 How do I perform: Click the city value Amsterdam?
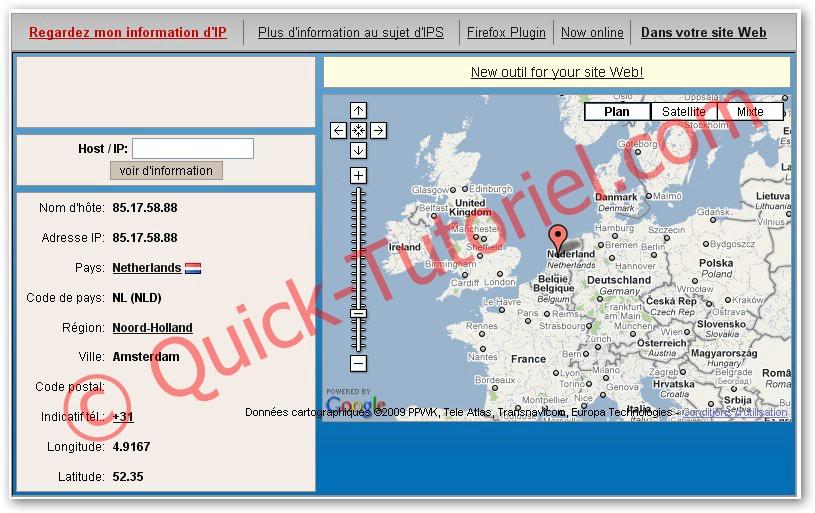(x=146, y=357)
